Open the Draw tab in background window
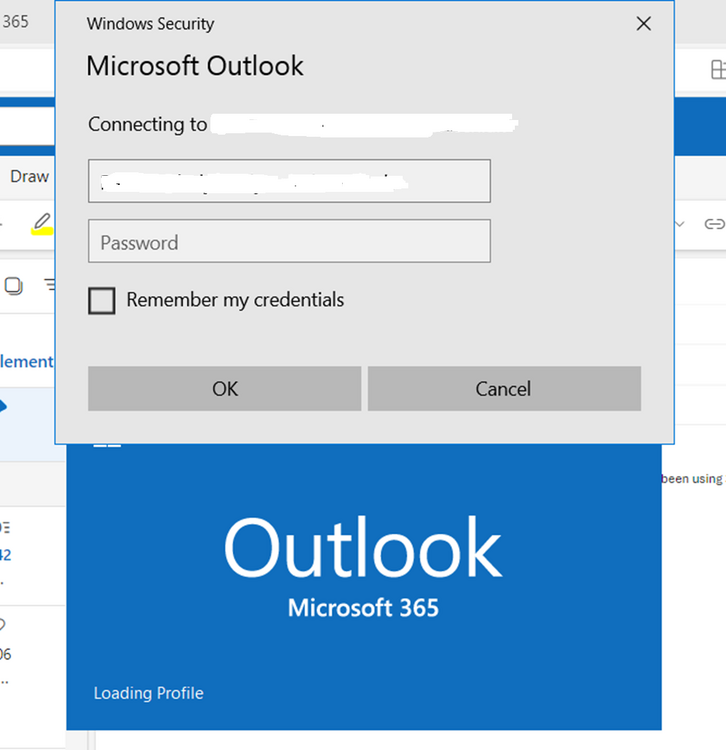Viewport: 726px width, 750px height. coord(29,176)
